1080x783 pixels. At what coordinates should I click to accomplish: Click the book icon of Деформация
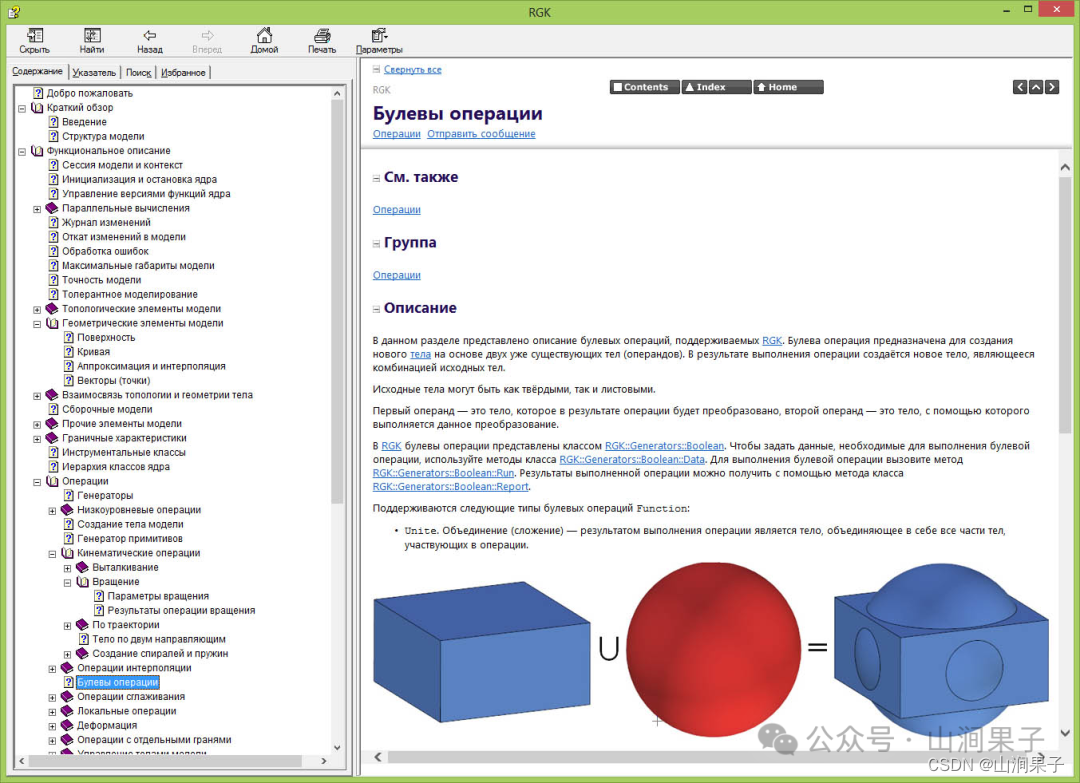pos(68,725)
